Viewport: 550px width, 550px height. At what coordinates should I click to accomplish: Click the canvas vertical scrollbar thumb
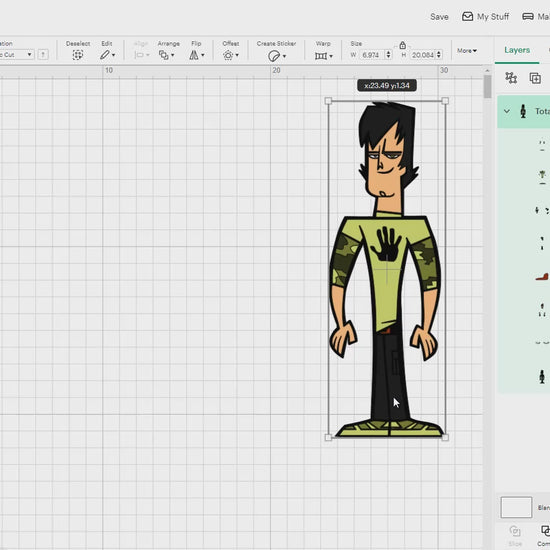click(x=487, y=87)
